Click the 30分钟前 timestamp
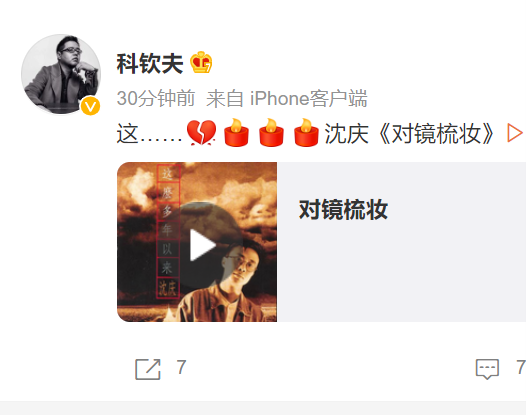Image resolution: width=526 pixels, height=415 pixels. 156,99
